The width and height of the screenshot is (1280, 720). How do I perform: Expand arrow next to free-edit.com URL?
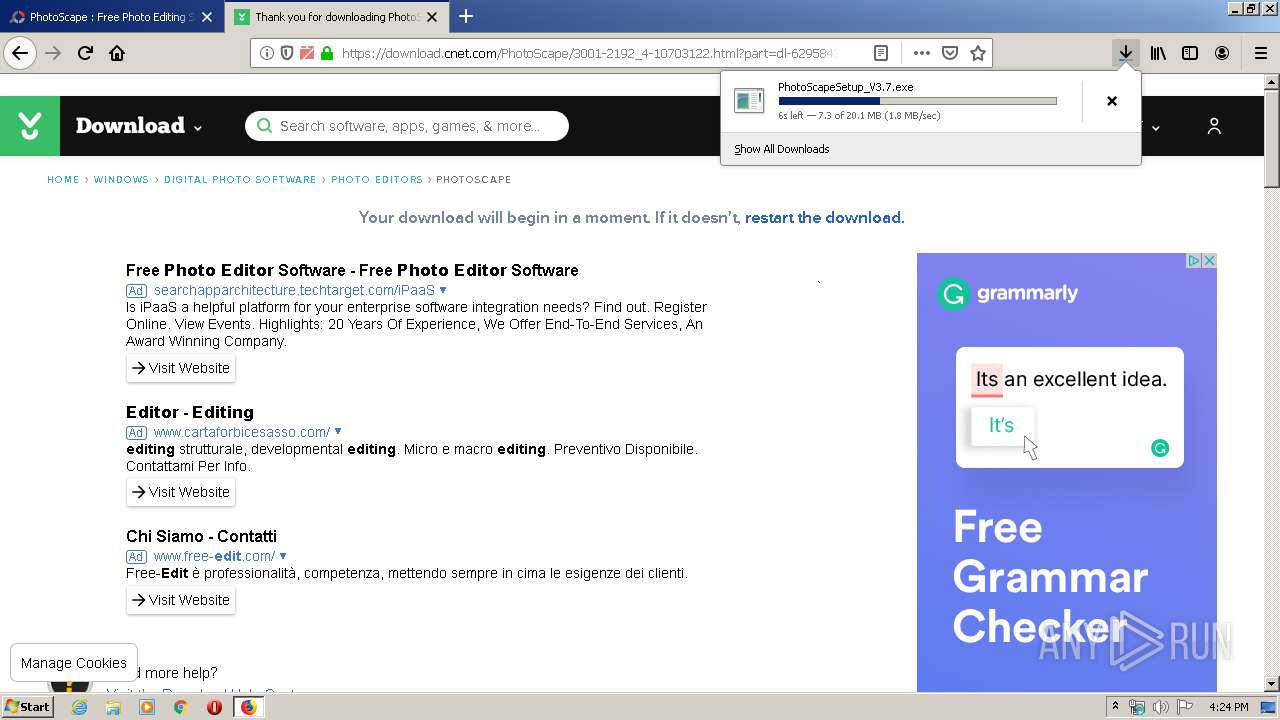click(x=283, y=556)
